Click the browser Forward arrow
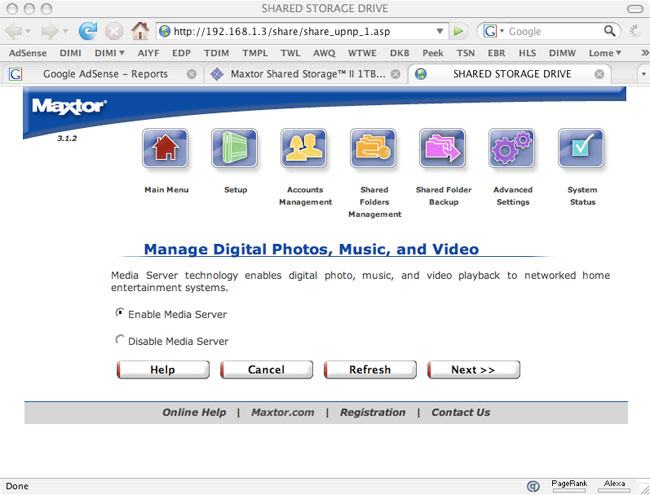Image resolution: width=650 pixels, height=495 pixels. [49, 31]
